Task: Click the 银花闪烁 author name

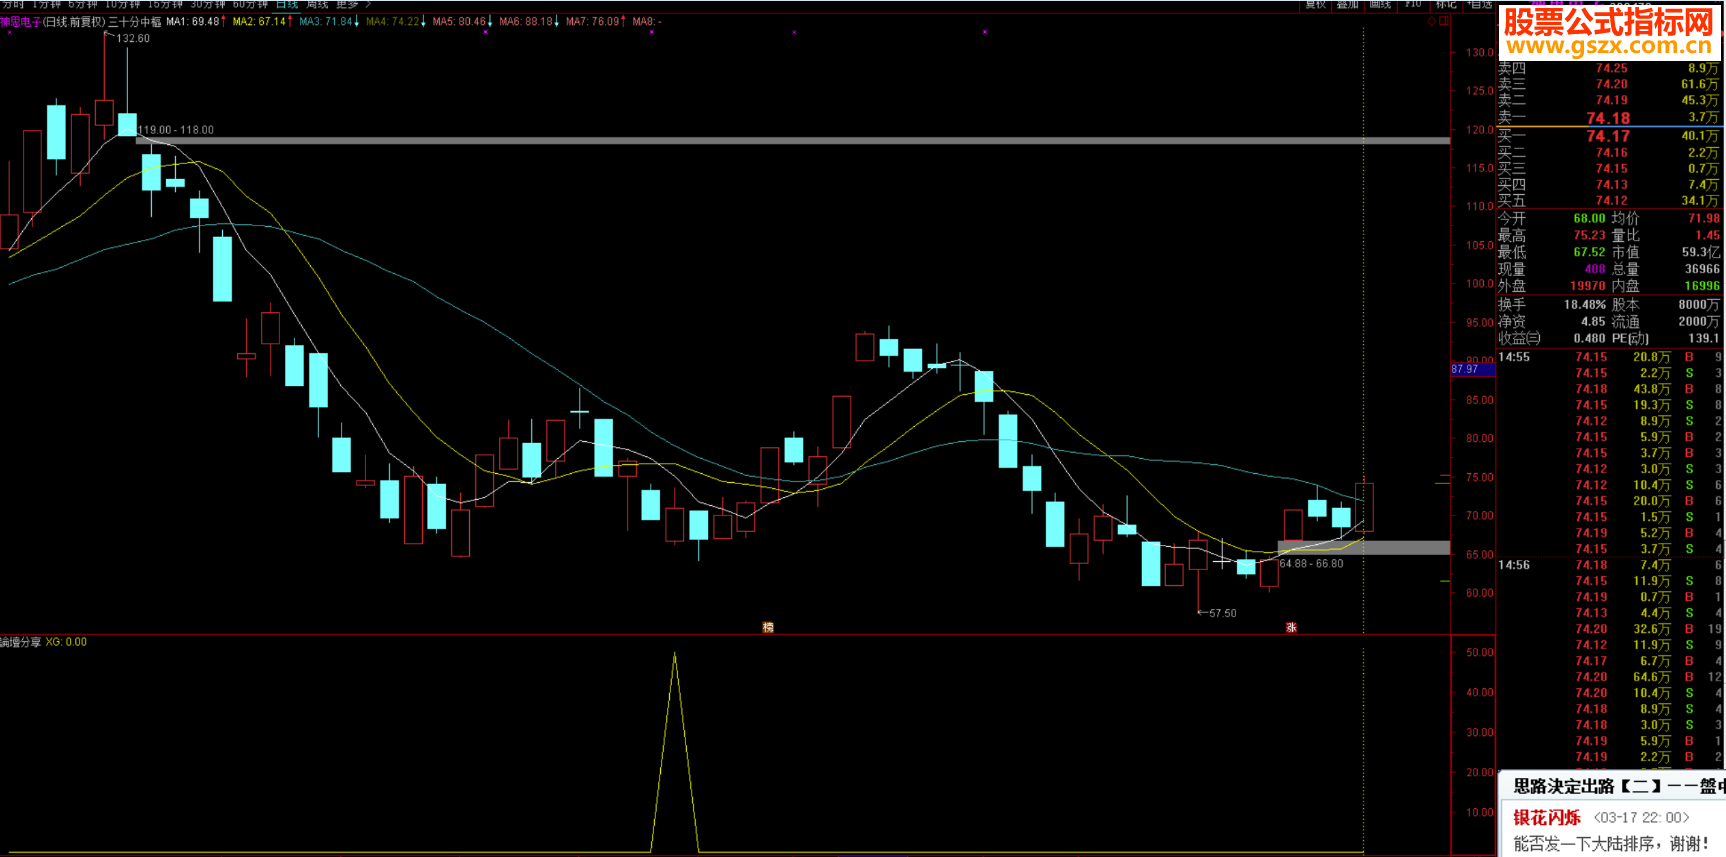Action: point(1547,817)
